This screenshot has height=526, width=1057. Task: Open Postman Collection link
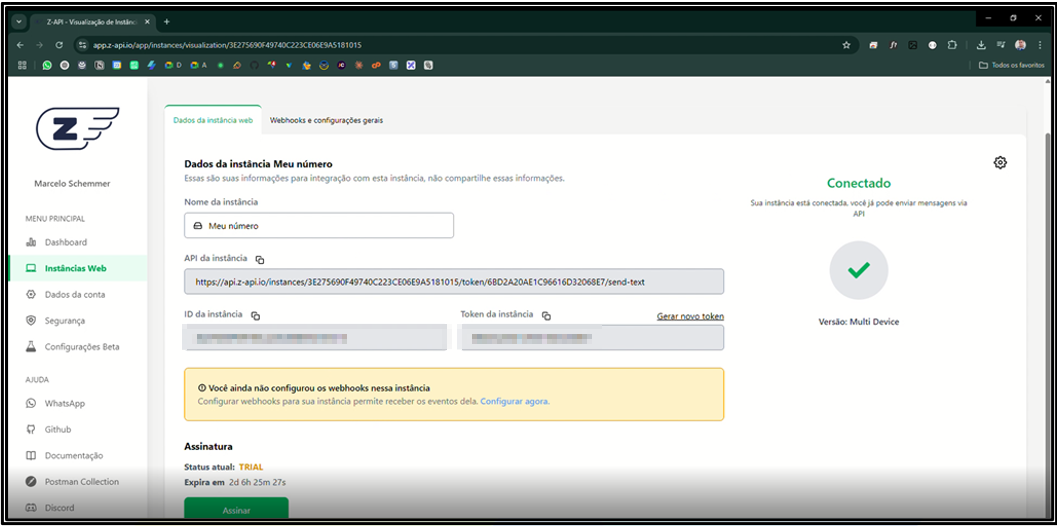[x=82, y=482]
